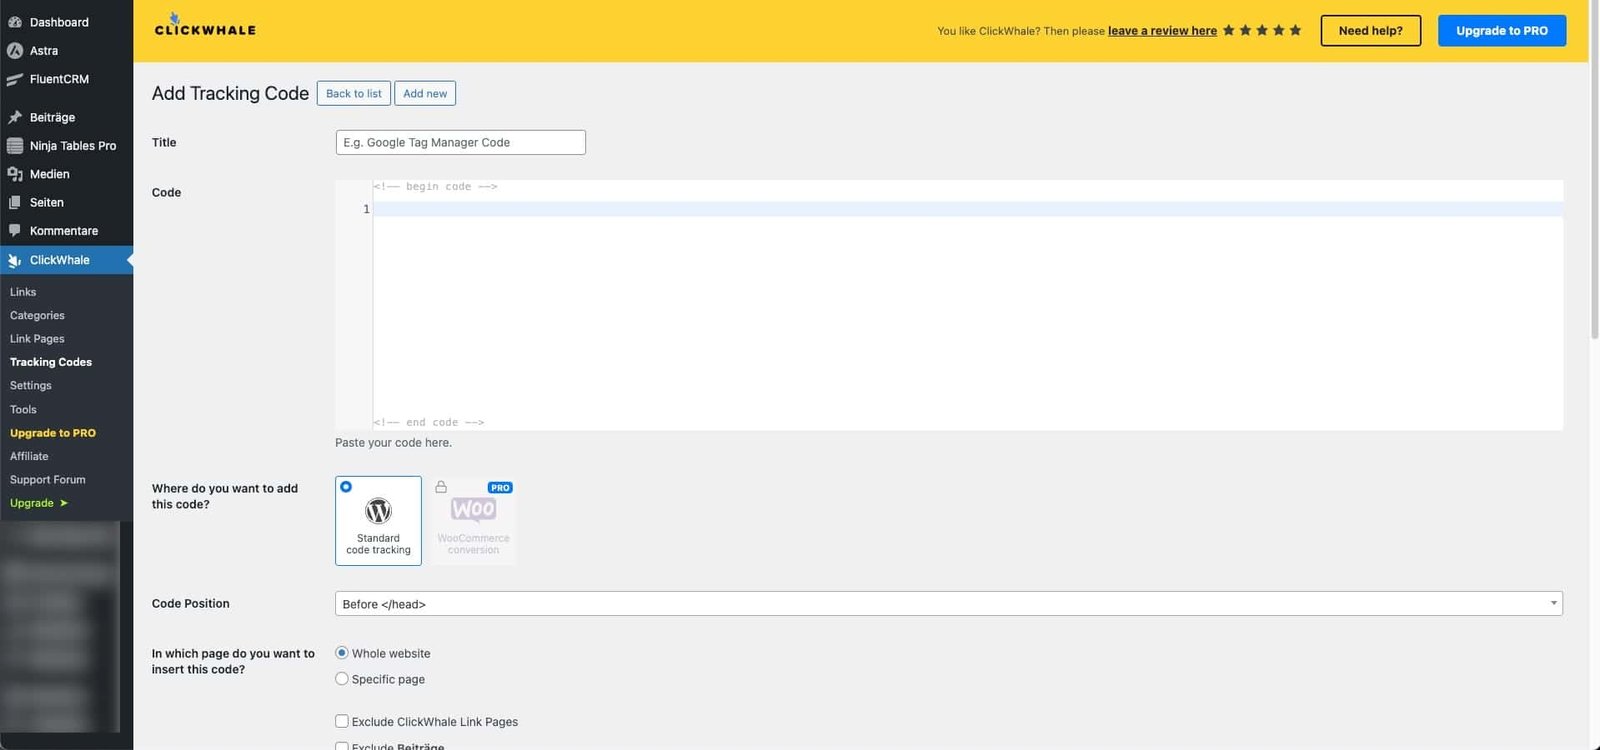Click the Dashboard icon in sidebar

[15, 22]
